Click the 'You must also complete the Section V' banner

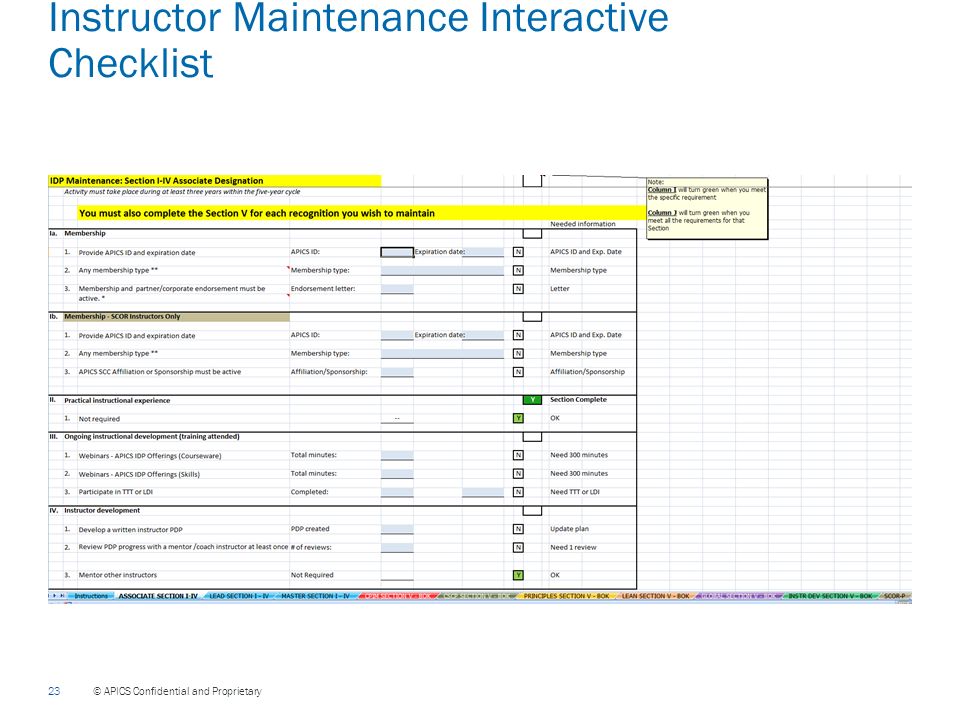pyautogui.click(x=362, y=213)
